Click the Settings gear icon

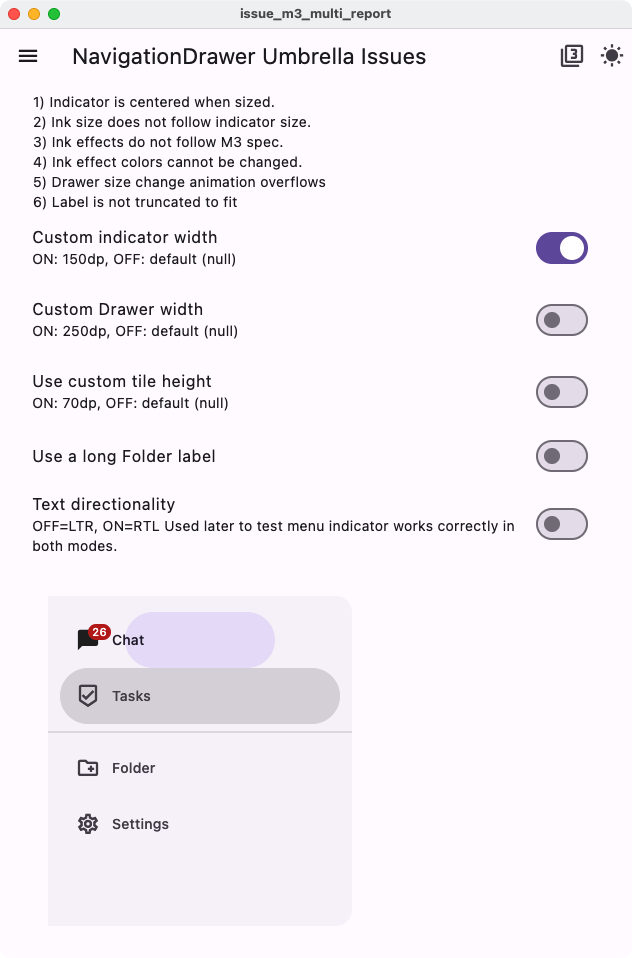(88, 824)
